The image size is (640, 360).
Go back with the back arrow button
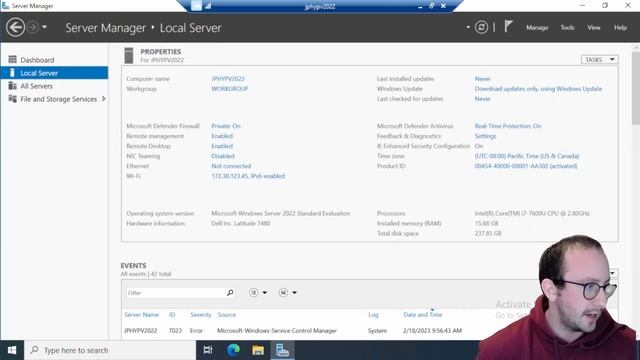(x=16, y=27)
